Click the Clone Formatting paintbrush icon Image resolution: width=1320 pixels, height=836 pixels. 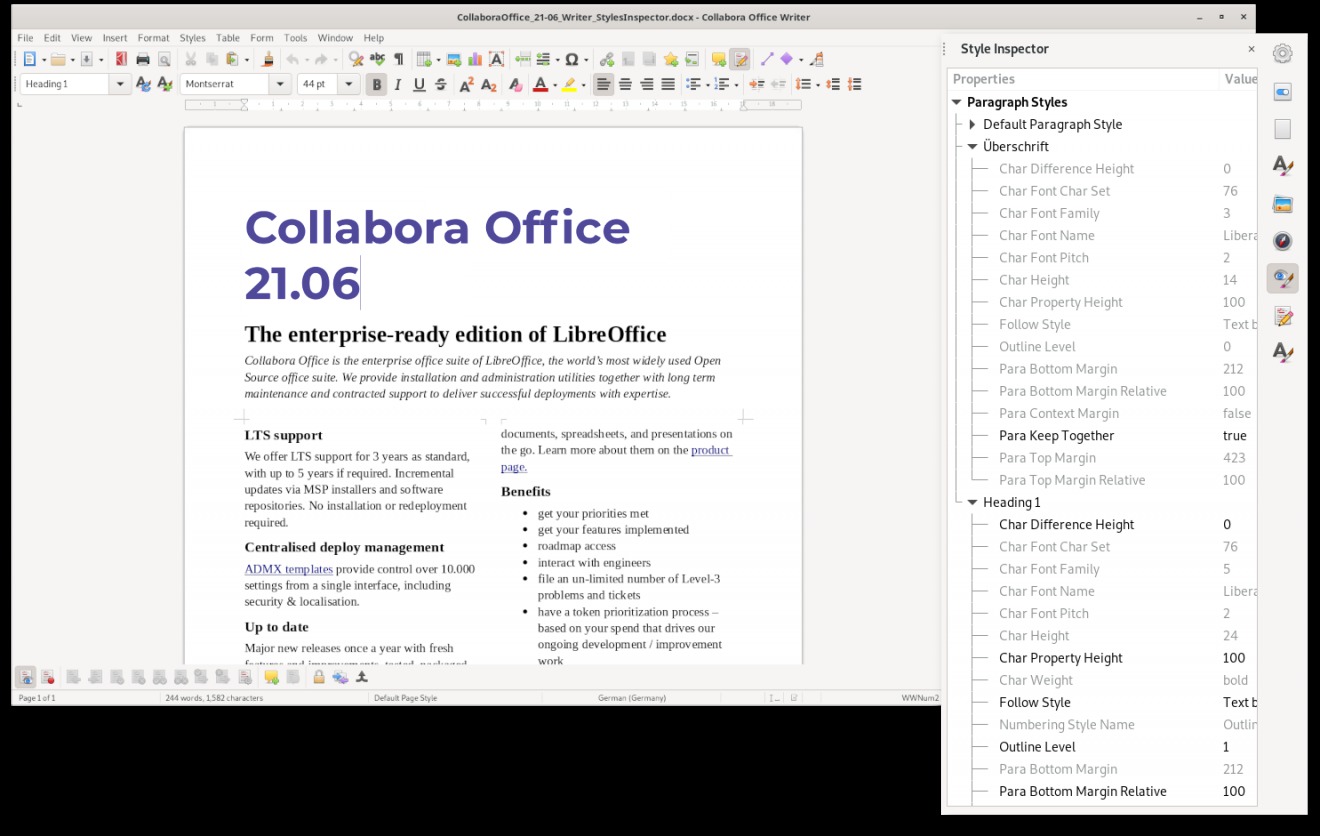[268, 59]
